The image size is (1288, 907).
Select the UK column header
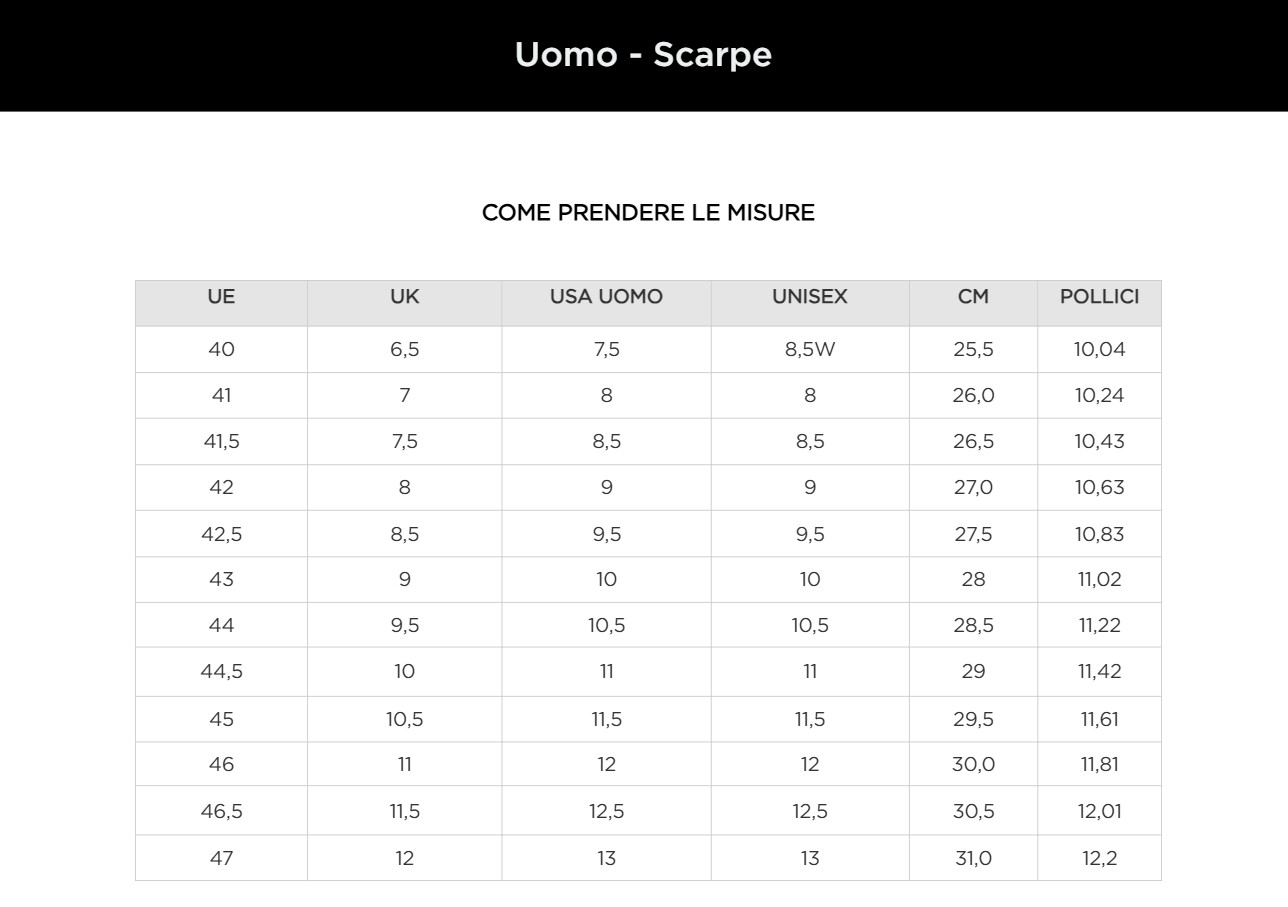[404, 297]
